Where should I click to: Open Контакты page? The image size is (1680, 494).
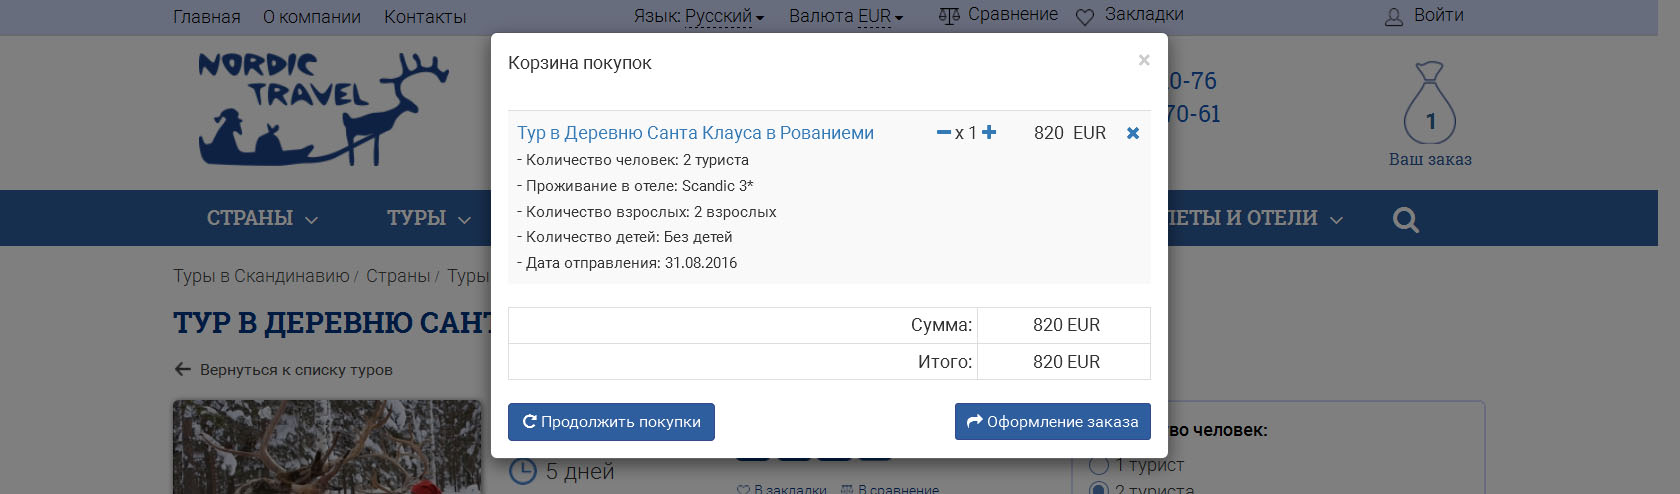point(425,17)
